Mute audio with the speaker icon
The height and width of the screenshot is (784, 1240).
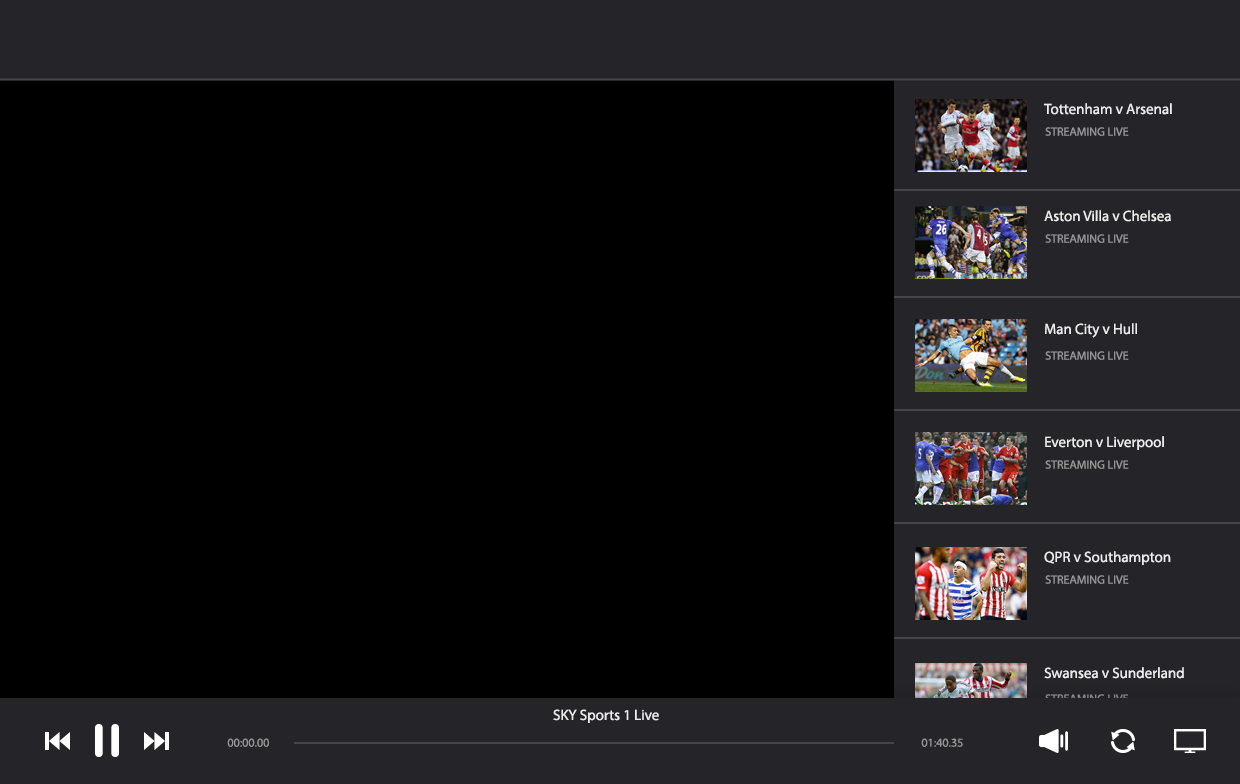(x=1054, y=741)
